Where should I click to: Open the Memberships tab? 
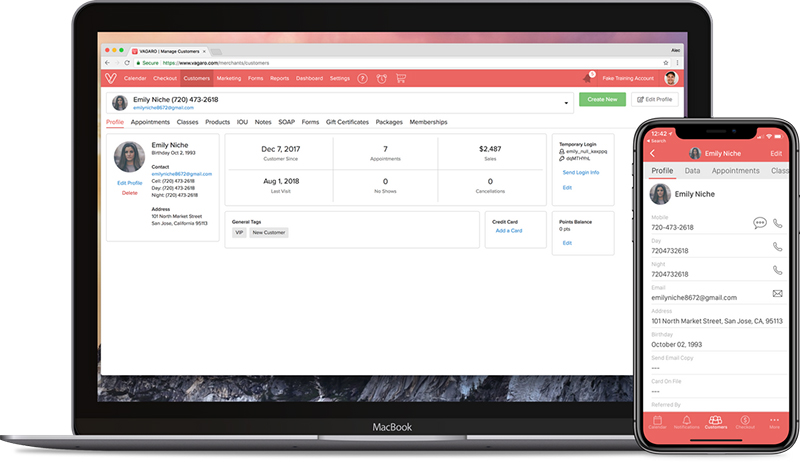click(x=428, y=122)
